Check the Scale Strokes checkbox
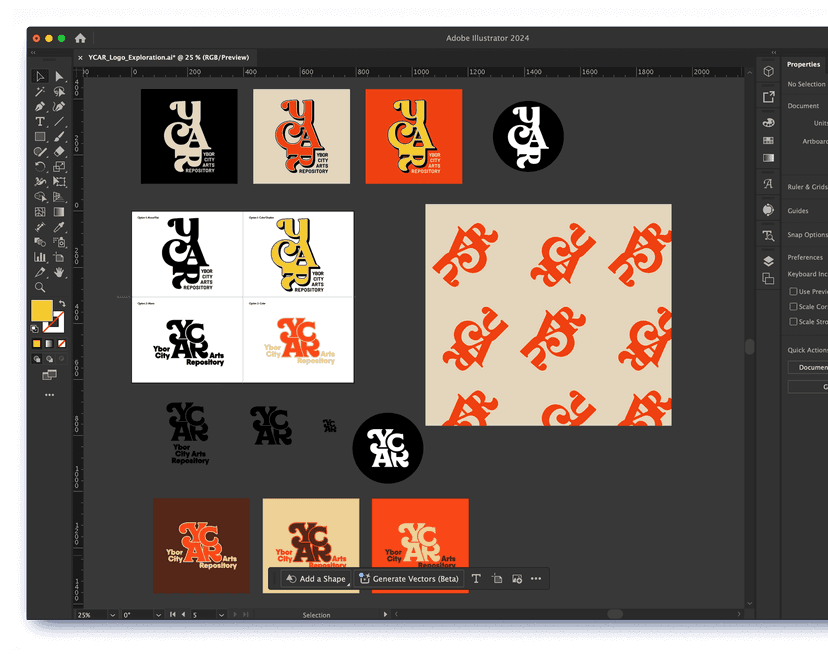828x667 pixels. pos(793,322)
